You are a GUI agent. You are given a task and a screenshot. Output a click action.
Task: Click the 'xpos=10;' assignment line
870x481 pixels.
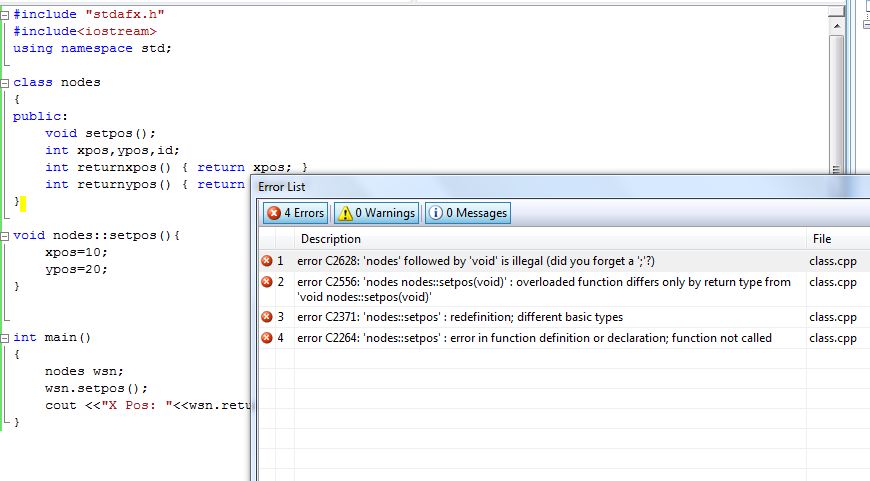click(x=77, y=252)
